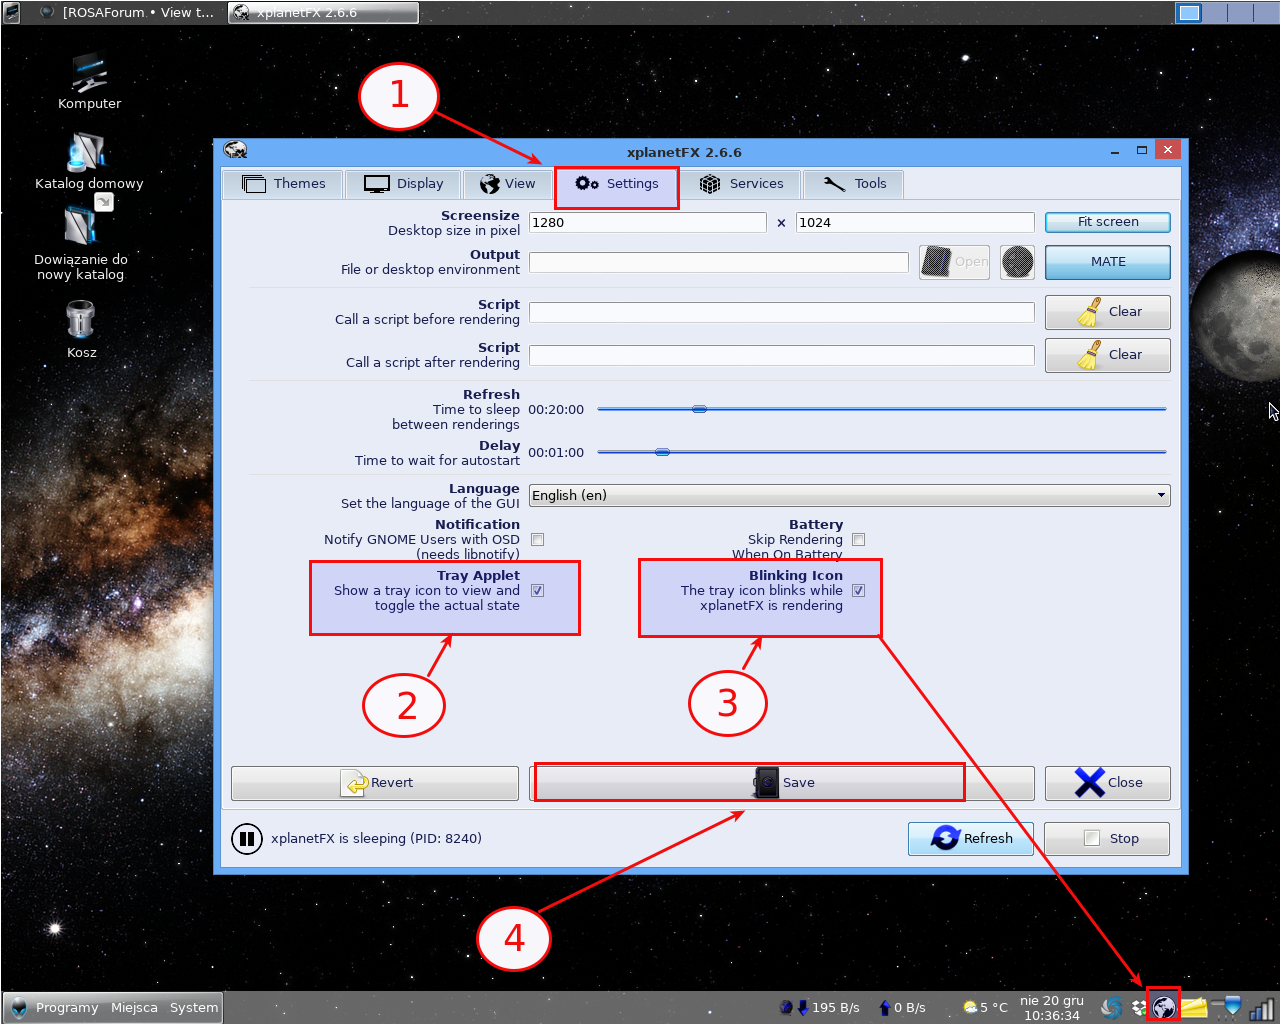Viewport: 1280px width, 1024px height.
Task: Click the Close button with blue X
Action: 1108,783
